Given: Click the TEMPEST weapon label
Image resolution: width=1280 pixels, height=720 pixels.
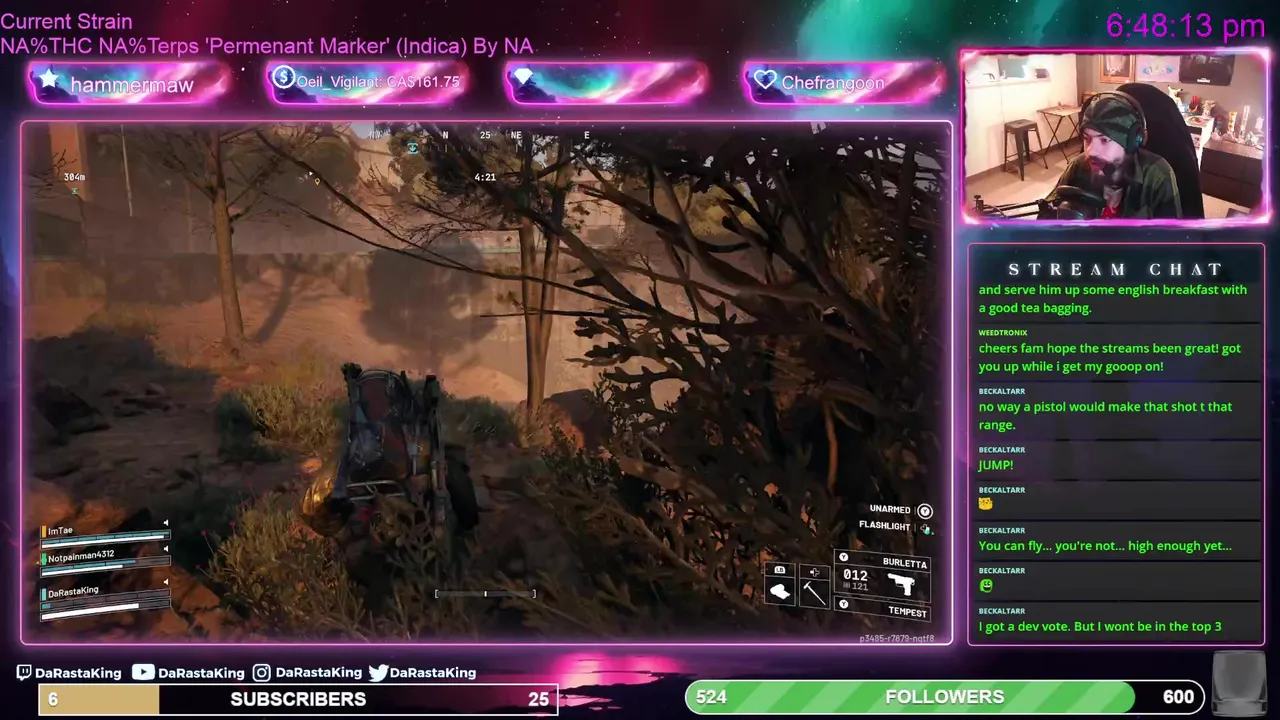Looking at the screenshot, I should point(908,612).
